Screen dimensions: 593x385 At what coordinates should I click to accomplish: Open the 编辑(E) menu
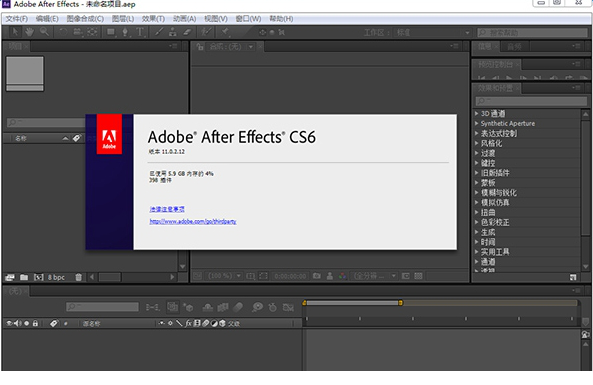[x=47, y=19]
